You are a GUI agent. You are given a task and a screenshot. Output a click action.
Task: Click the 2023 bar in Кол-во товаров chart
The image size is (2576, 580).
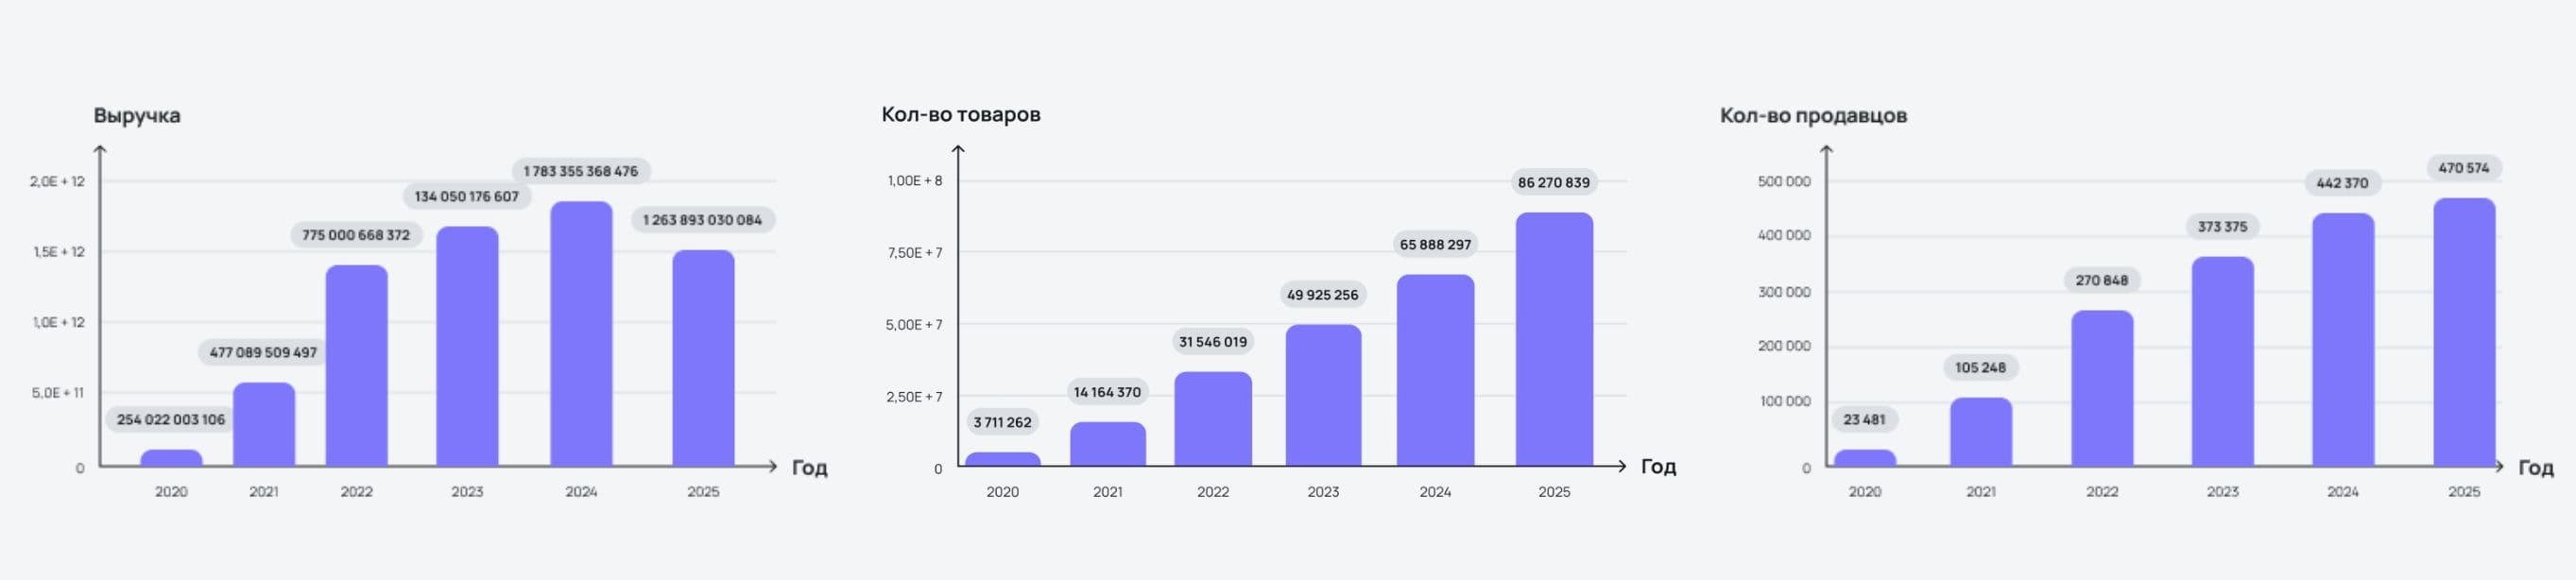coord(1323,395)
